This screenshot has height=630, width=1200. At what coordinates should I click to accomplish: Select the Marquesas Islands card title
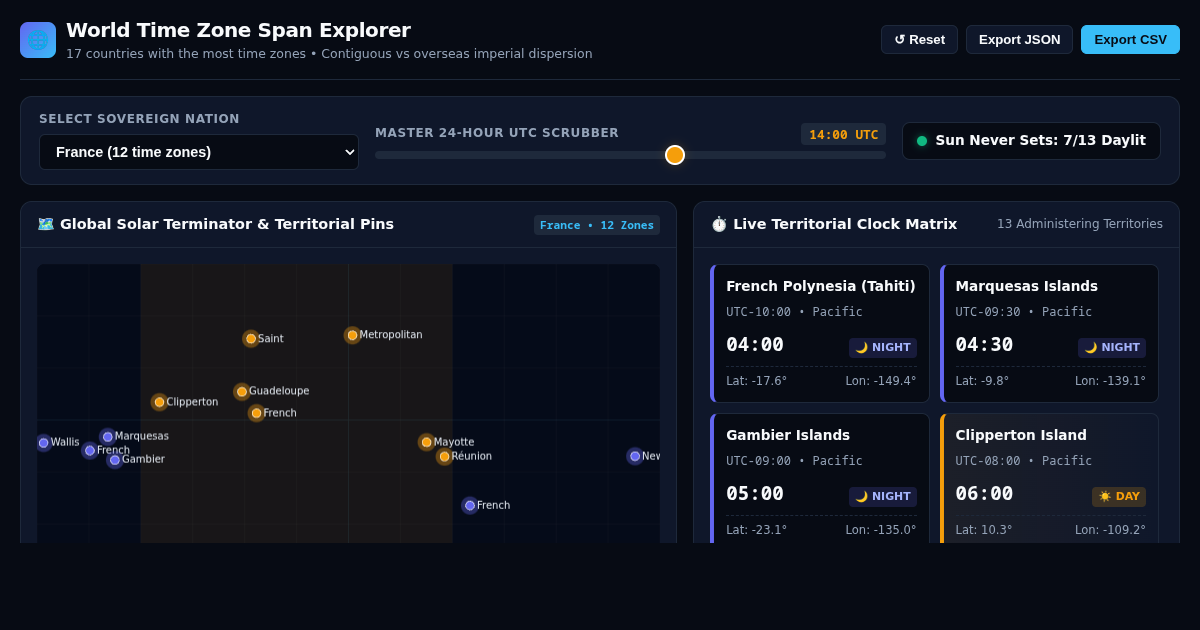click(1026, 286)
